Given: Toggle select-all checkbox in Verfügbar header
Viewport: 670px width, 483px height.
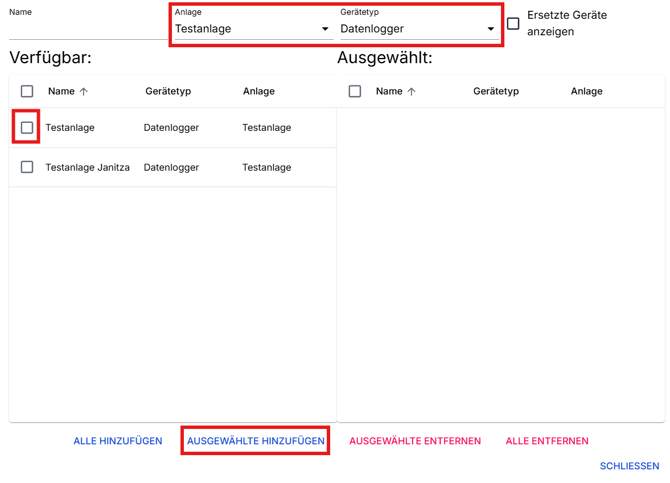Looking at the screenshot, I should 27,91.
